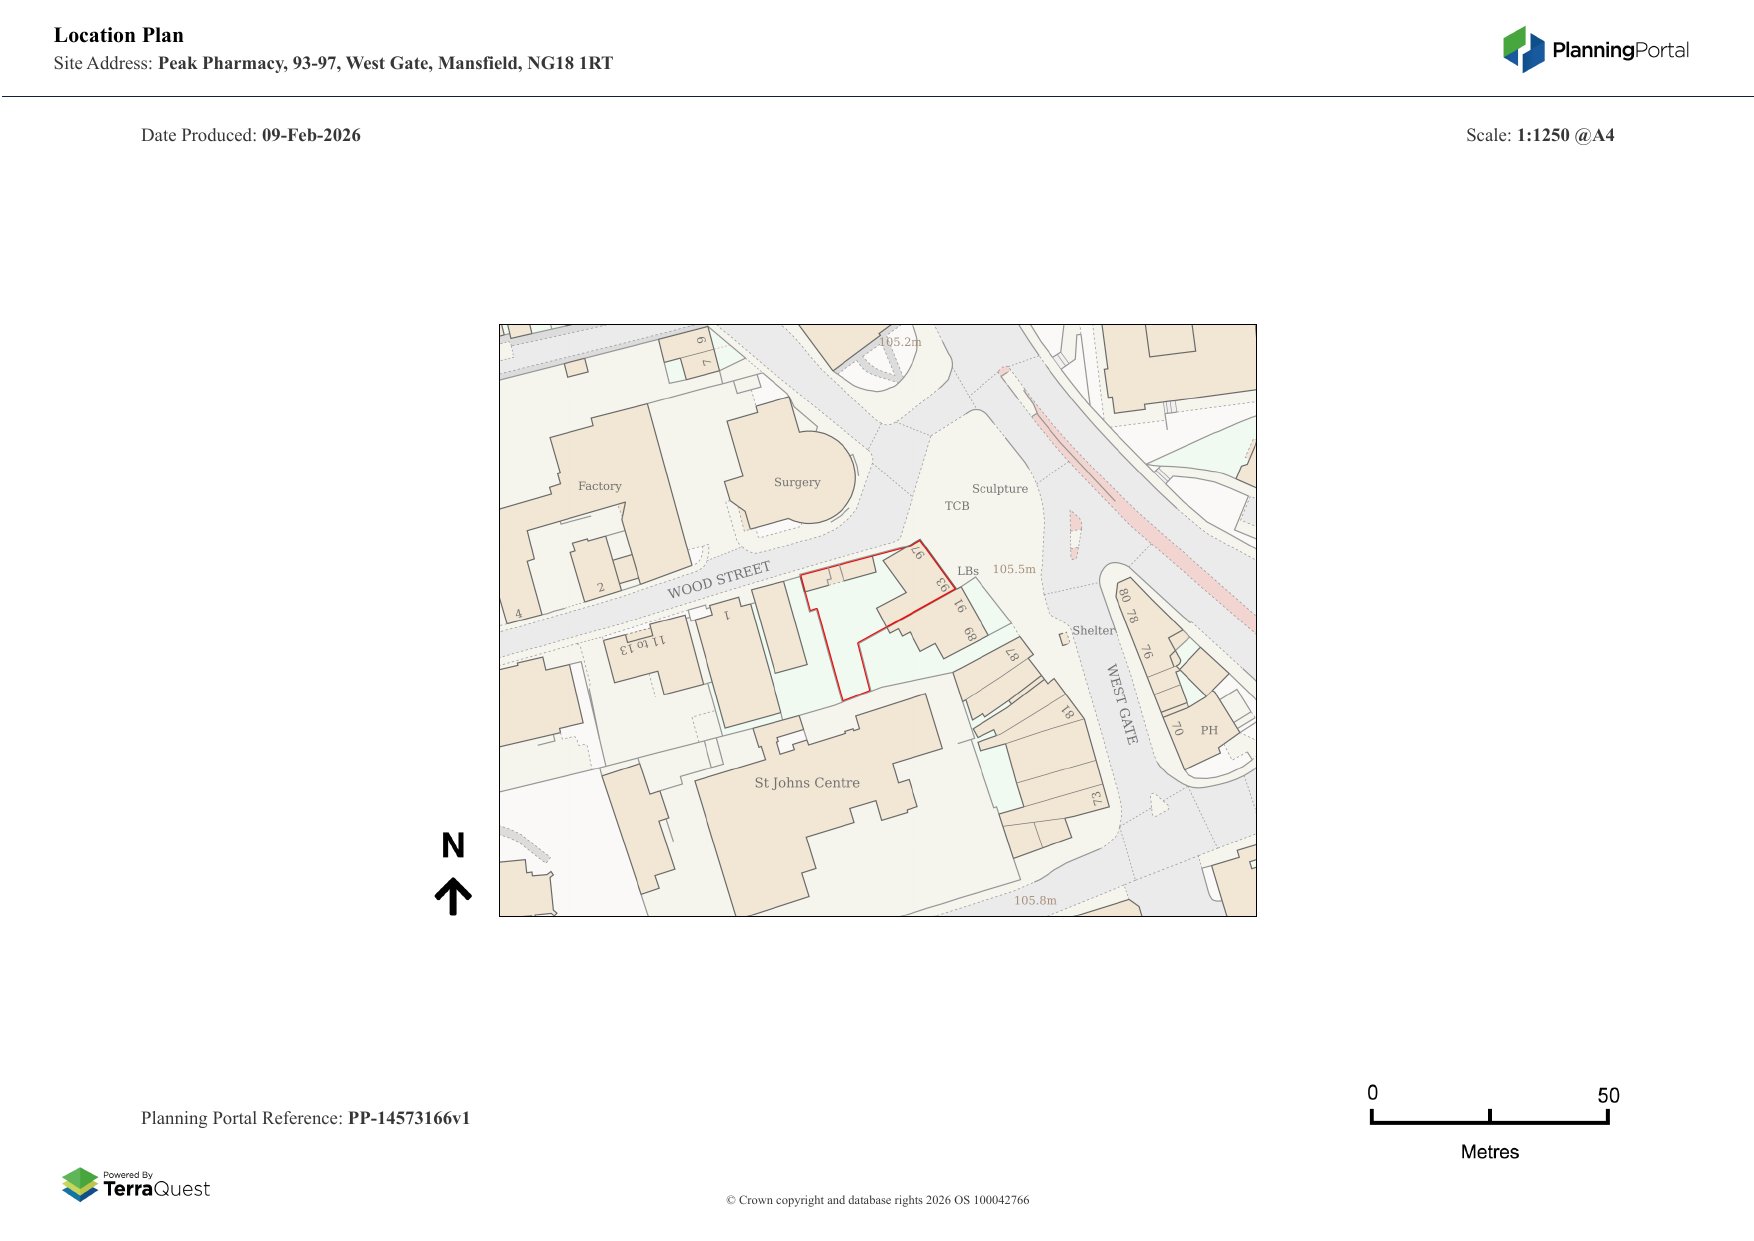Click the letter N compass label
Viewport: 1754px width, 1241px height.
pyautogui.click(x=453, y=846)
